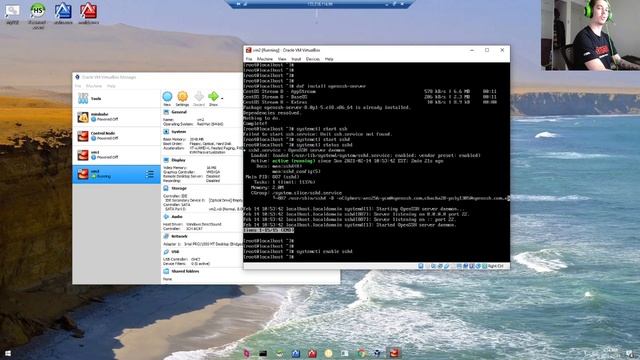Open Chrome from the taskbar

click(x=361, y=353)
